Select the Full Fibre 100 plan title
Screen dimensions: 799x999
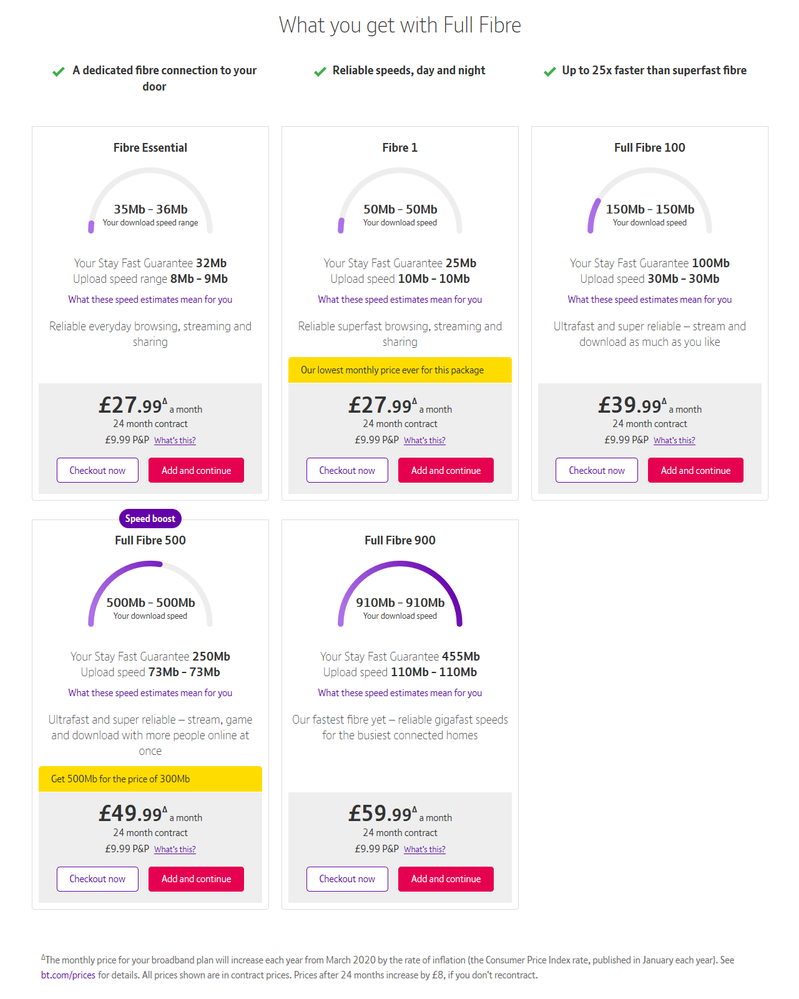(x=649, y=147)
